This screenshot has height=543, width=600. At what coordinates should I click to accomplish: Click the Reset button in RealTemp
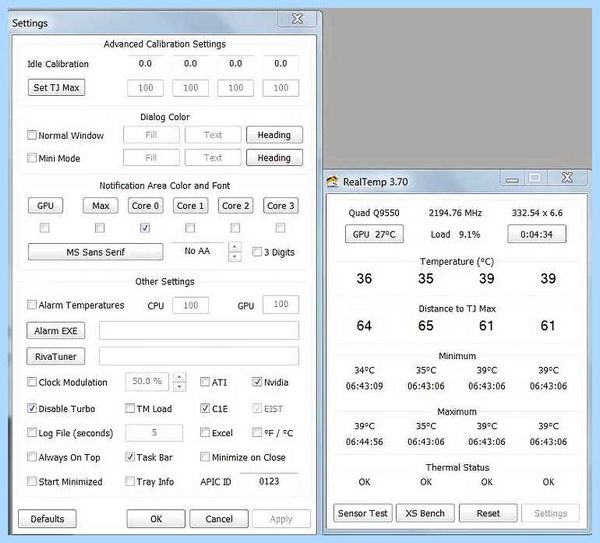coord(488,513)
